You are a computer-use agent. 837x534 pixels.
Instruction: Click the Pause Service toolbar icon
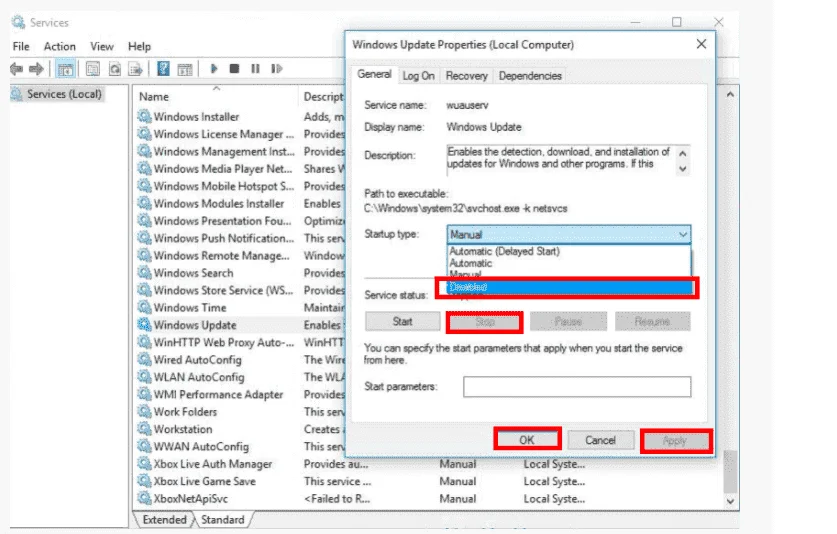[x=255, y=68]
